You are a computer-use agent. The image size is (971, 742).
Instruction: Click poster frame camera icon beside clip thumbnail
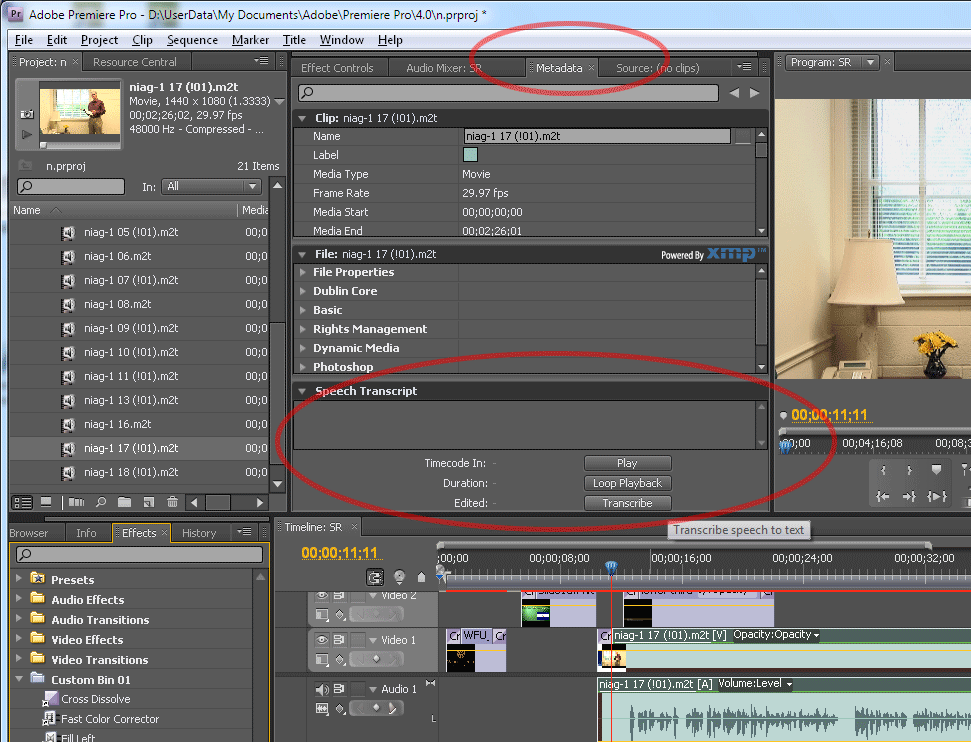27,114
